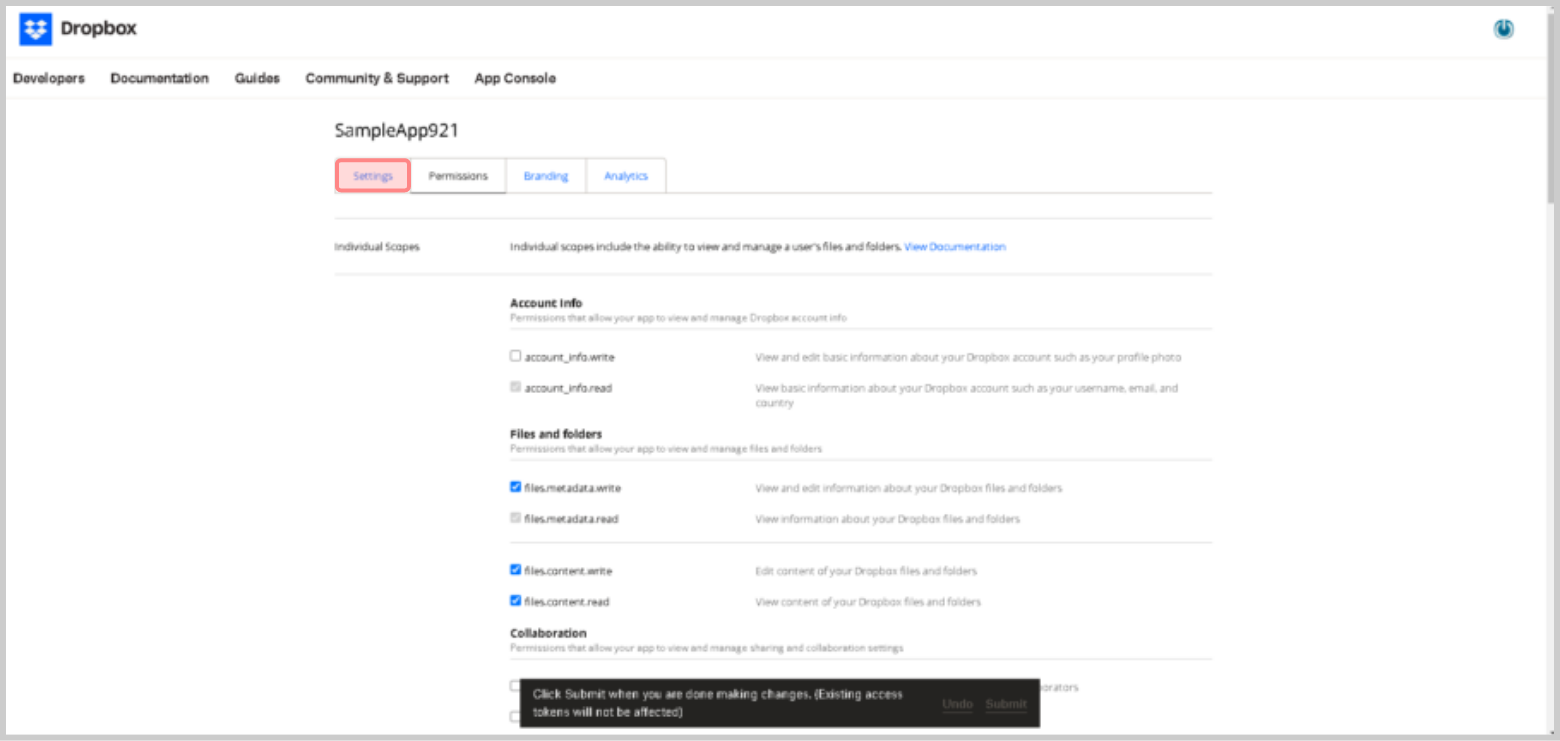Disable the files.content.read checkbox

point(516,601)
